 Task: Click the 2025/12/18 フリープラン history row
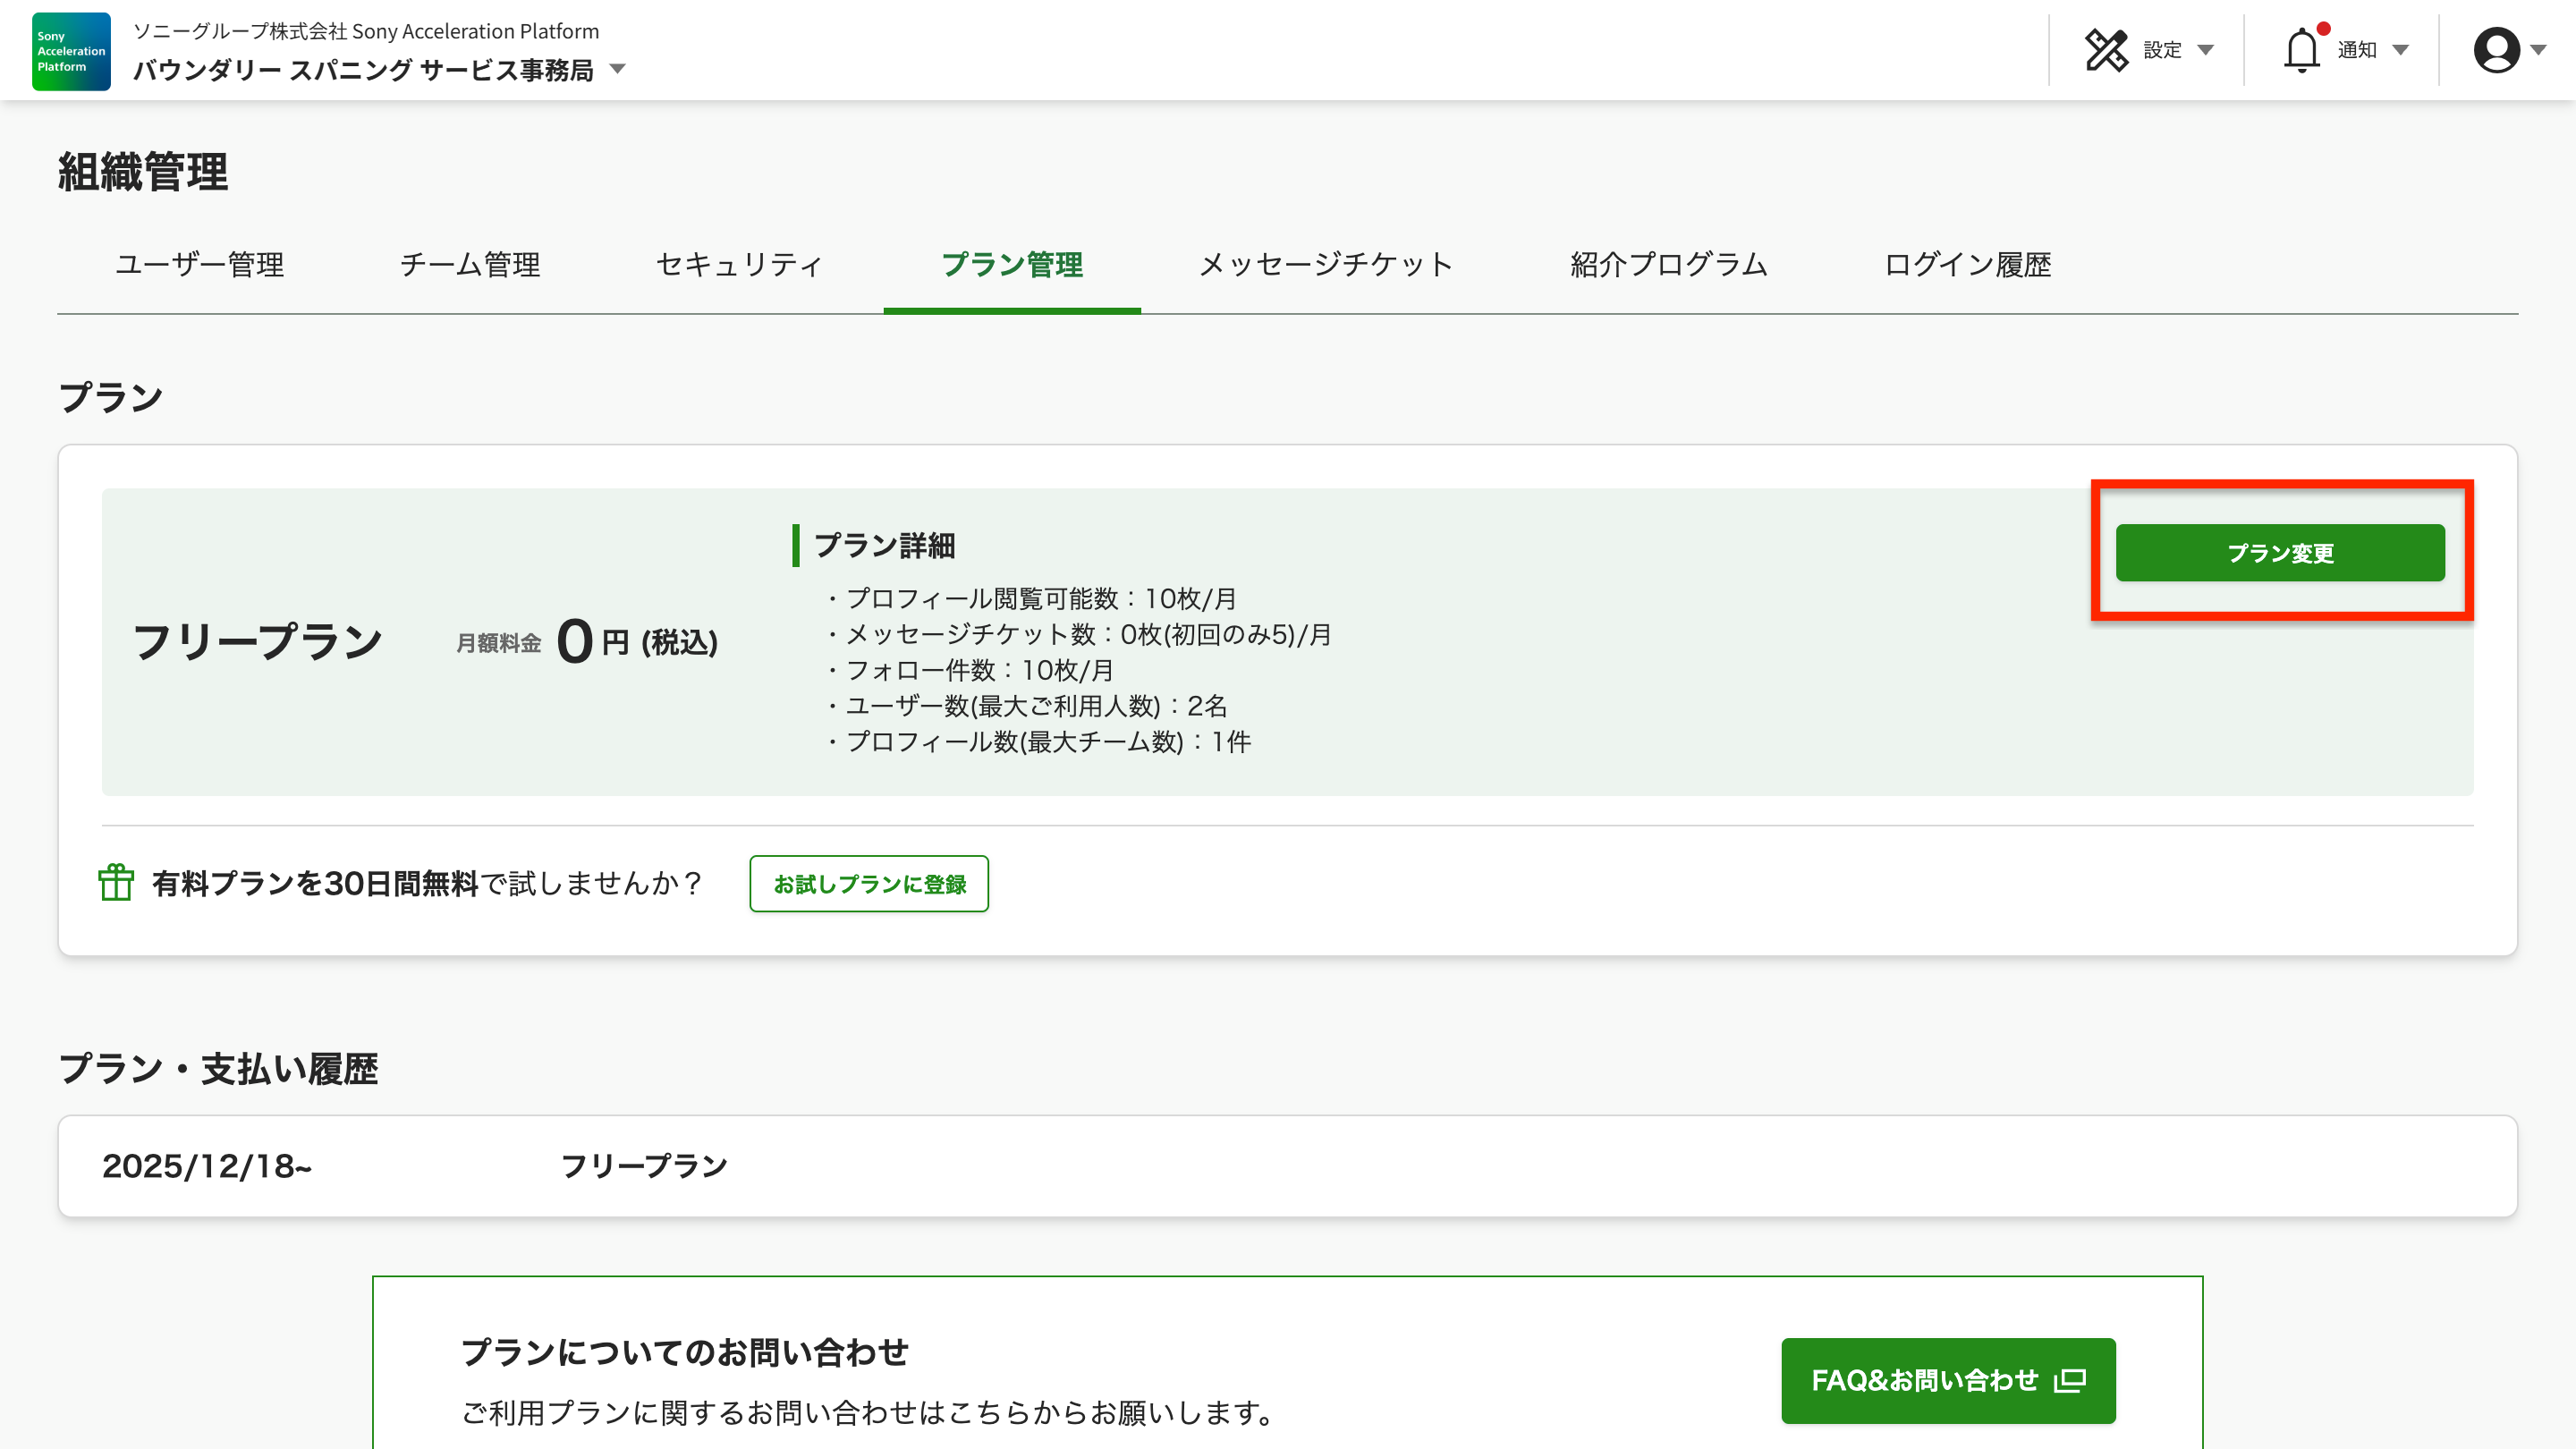coord(1287,1166)
